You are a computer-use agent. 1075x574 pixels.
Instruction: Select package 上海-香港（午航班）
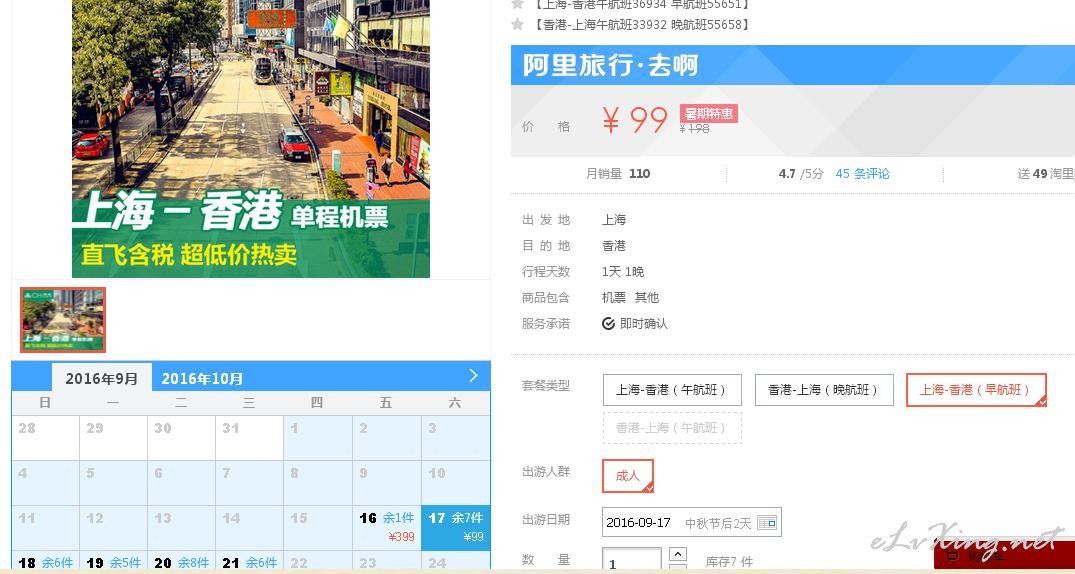point(673,390)
